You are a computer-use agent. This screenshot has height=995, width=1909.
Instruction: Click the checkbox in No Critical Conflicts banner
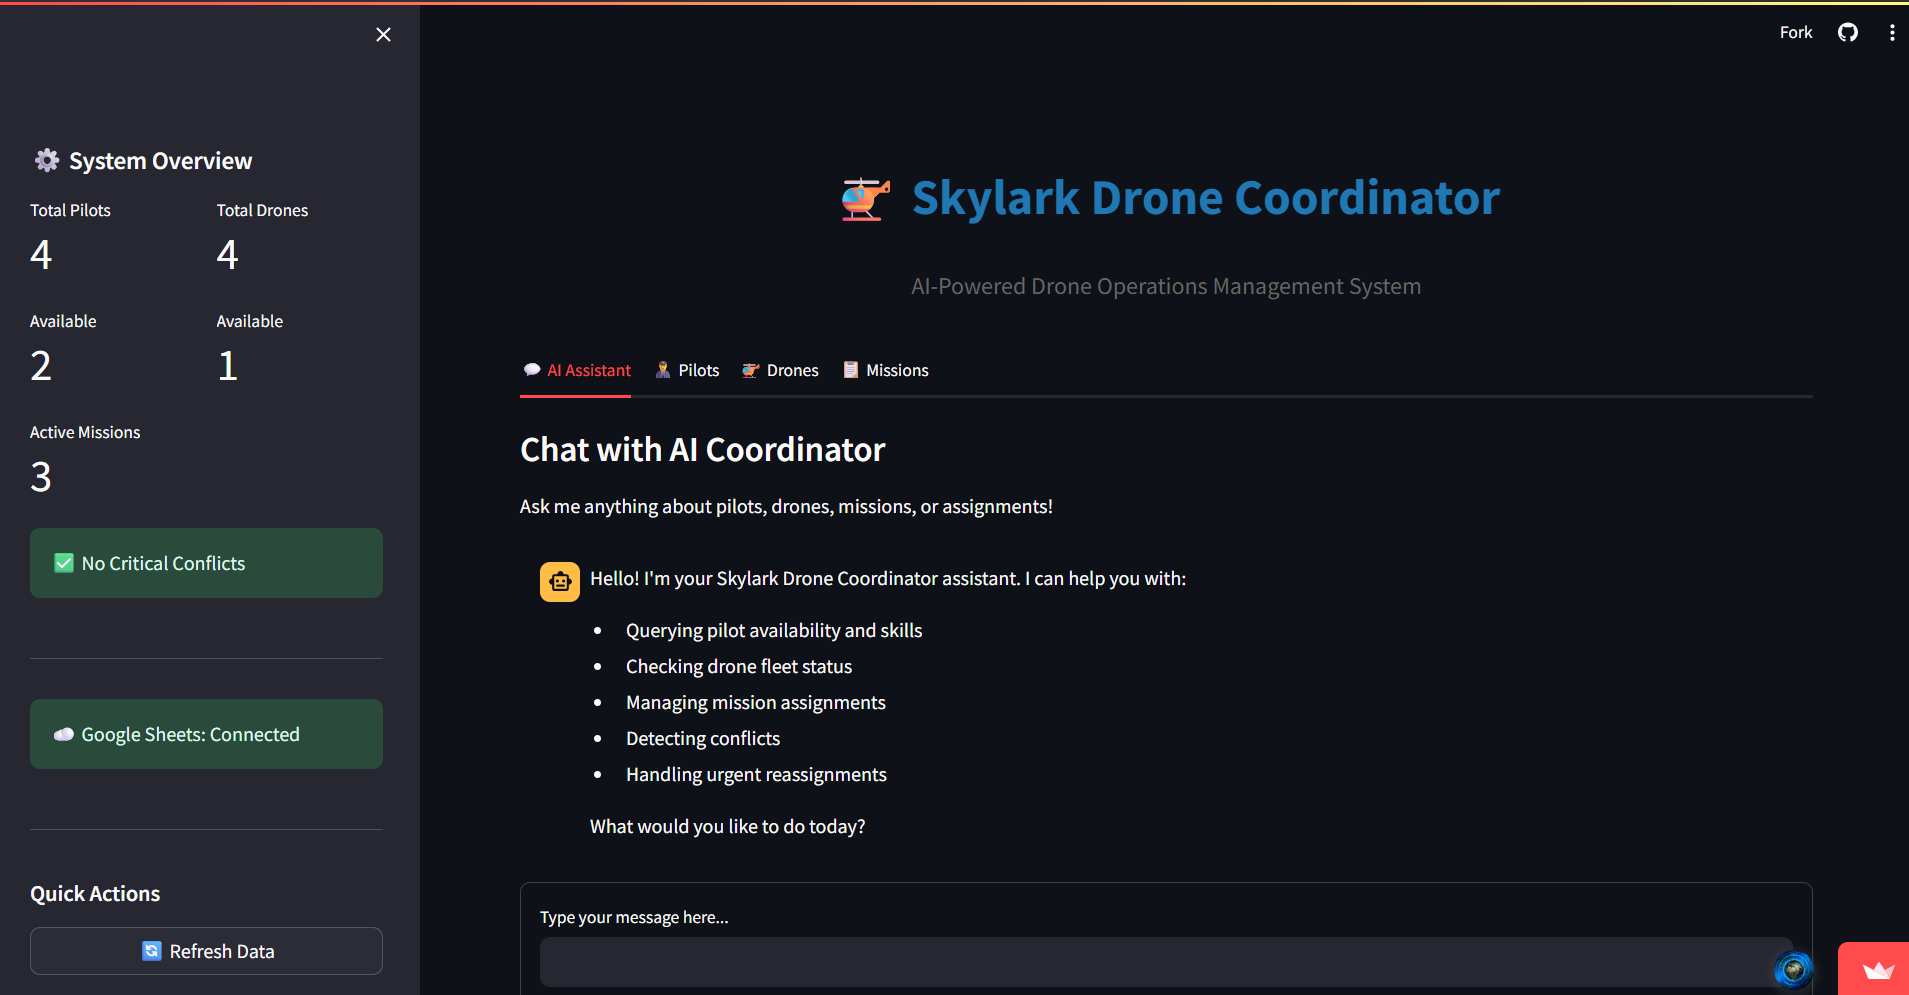click(63, 562)
